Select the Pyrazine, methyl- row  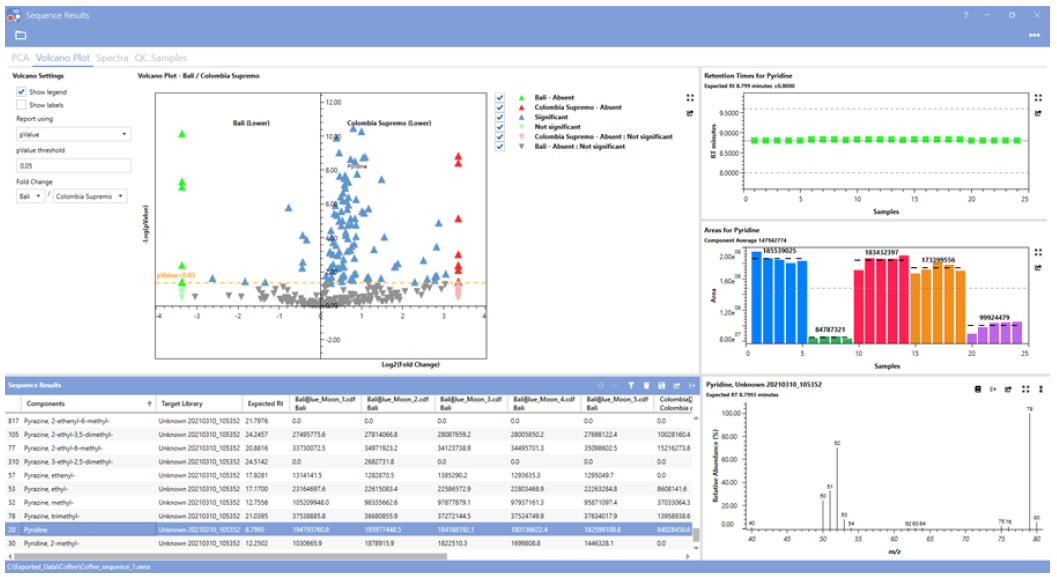349,502
